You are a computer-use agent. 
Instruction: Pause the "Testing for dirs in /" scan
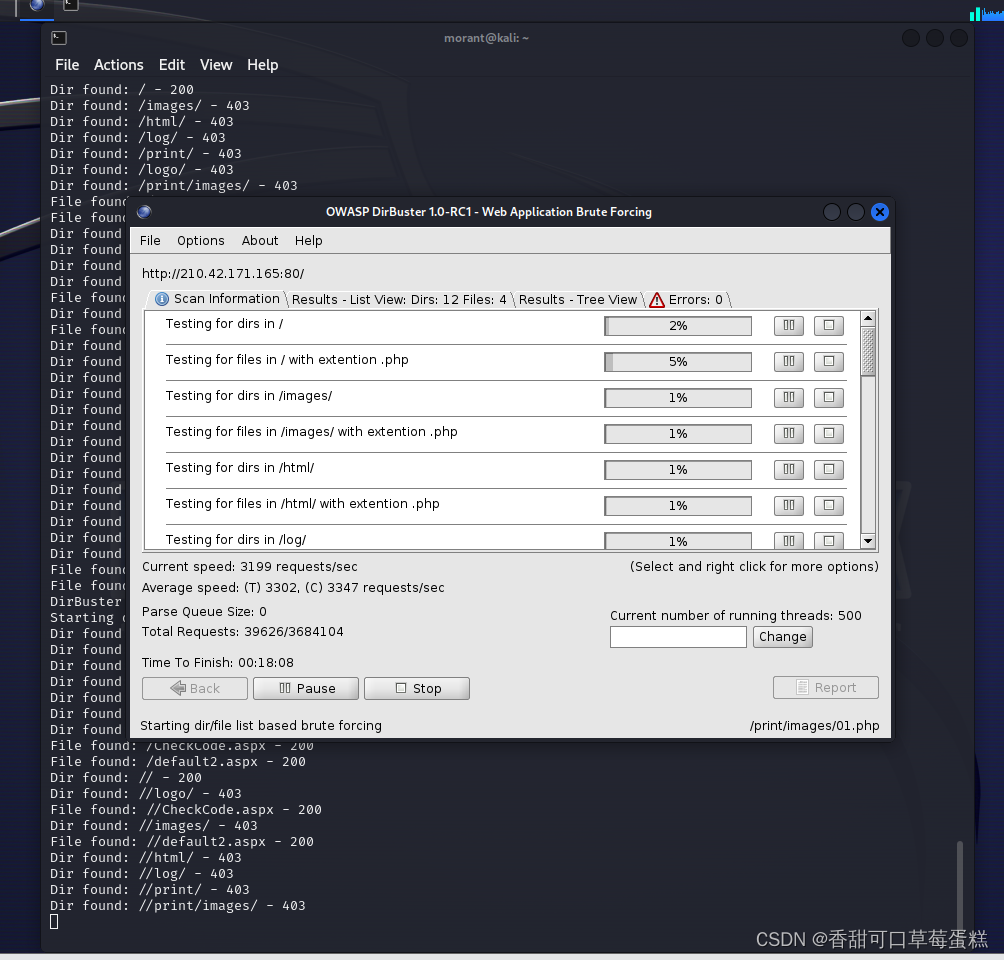[x=788, y=325]
